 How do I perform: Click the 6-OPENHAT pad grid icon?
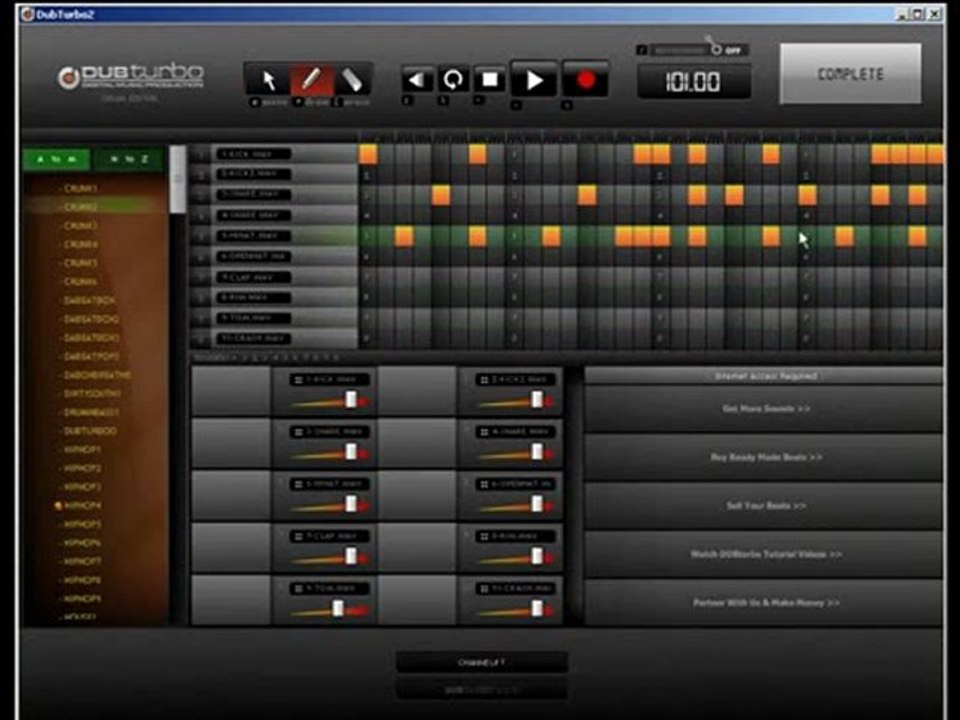pyautogui.click(x=484, y=484)
